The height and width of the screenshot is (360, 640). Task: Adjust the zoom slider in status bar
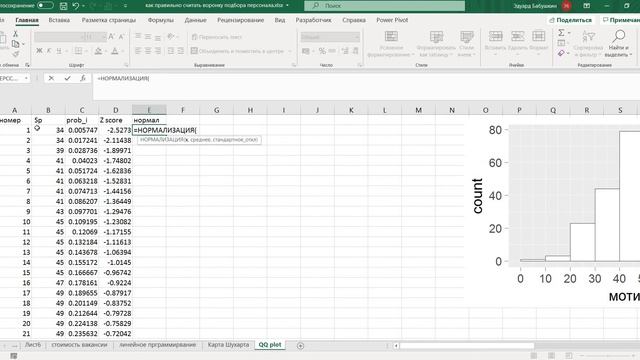[608, 356]
